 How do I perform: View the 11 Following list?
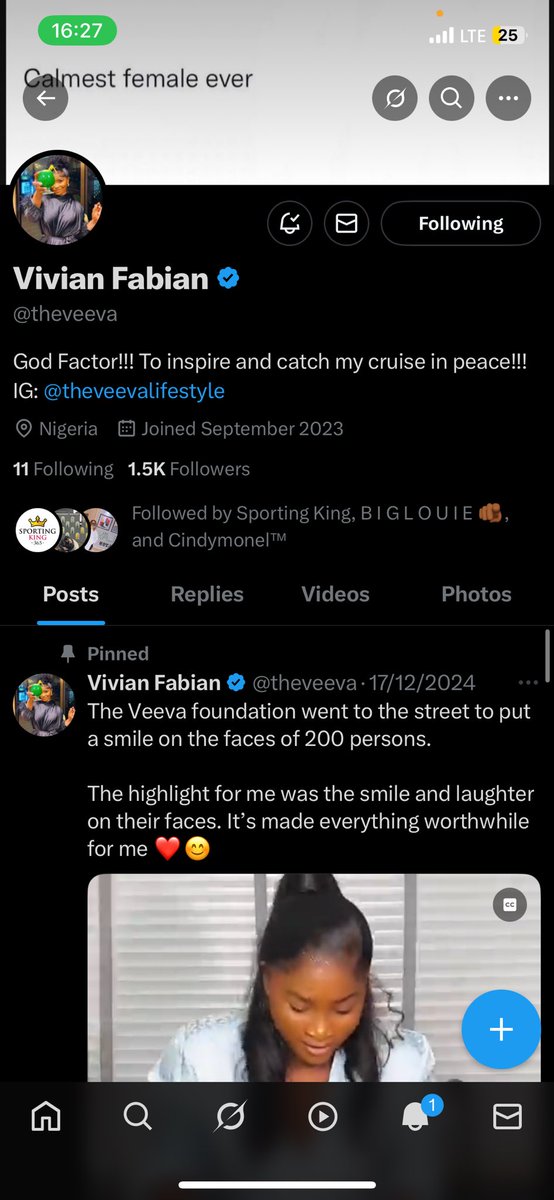pyautogui.click(x=63, y=469)
